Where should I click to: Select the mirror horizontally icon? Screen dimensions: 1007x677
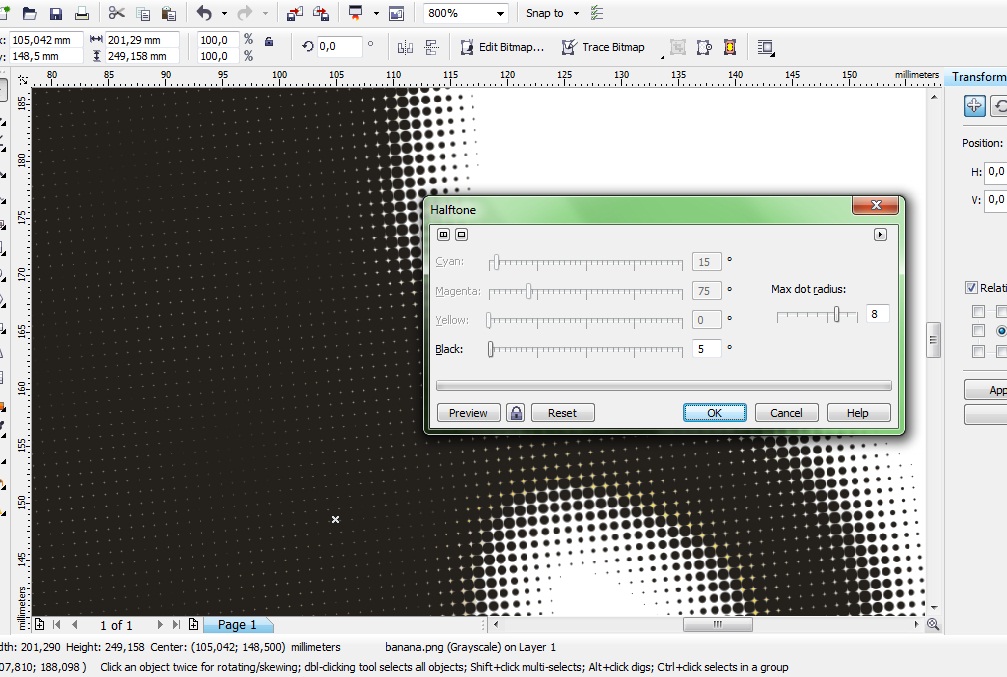click(405, 47)
